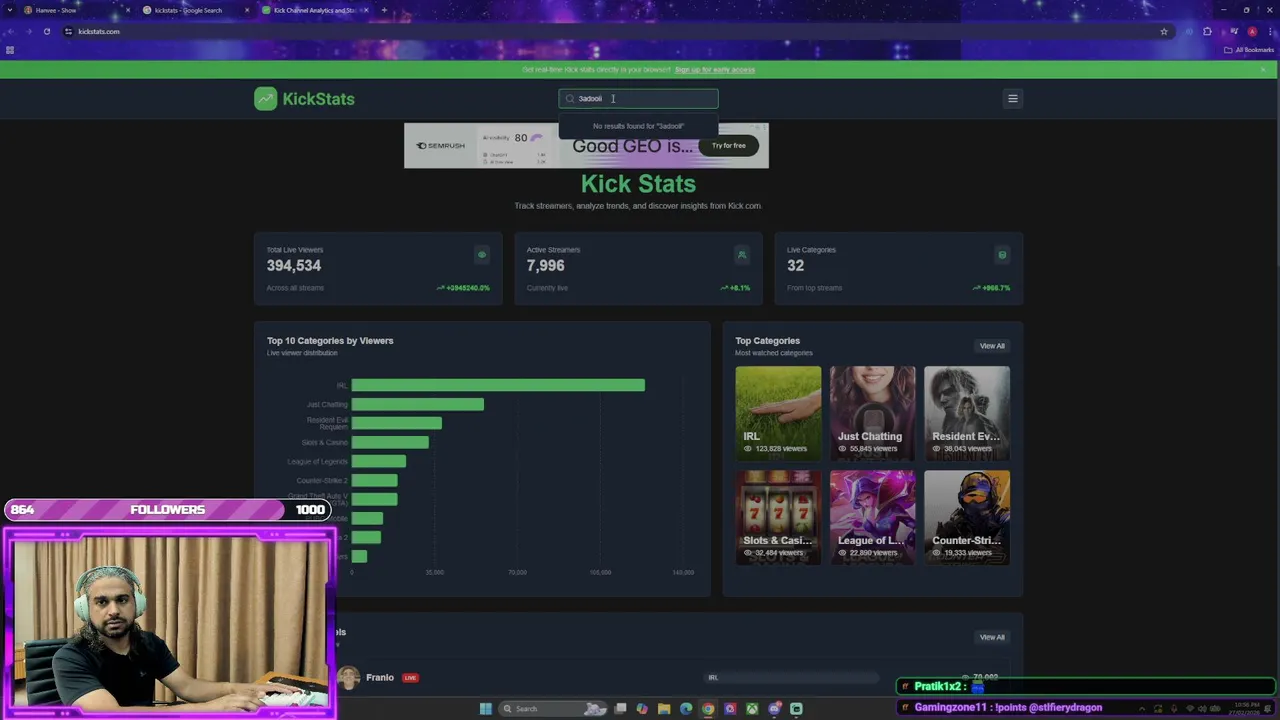
Task: Open Microsoft Edge from the taskbar
Action: tap(686, 709)
